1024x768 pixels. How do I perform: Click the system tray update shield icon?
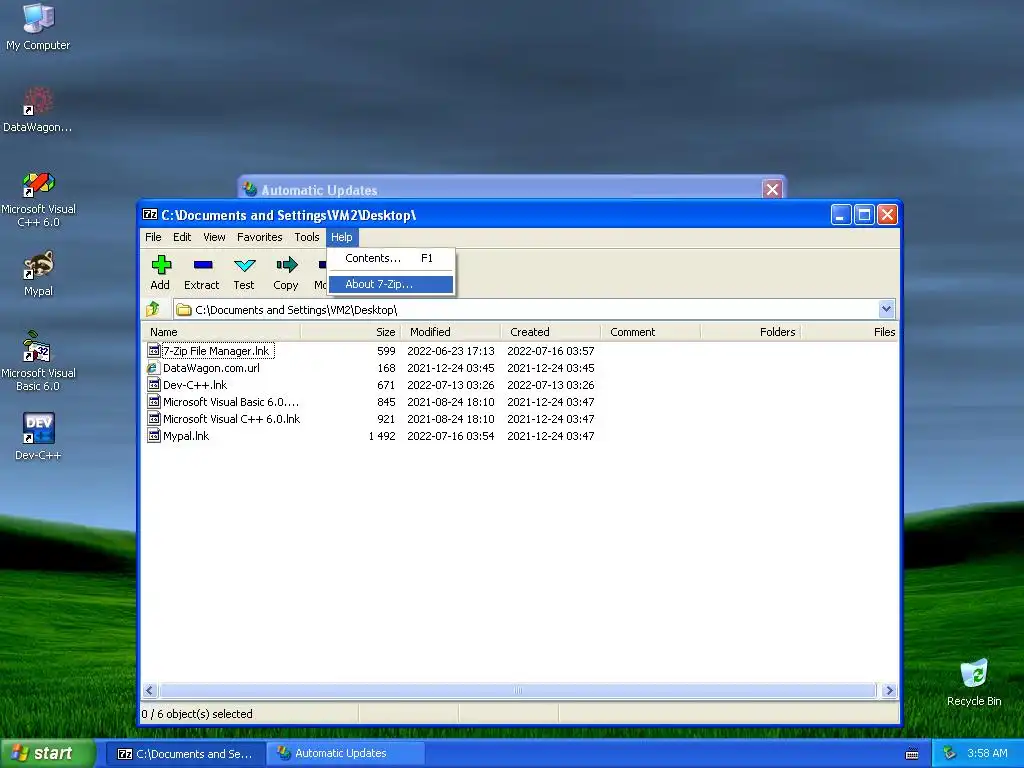point(949,753)
